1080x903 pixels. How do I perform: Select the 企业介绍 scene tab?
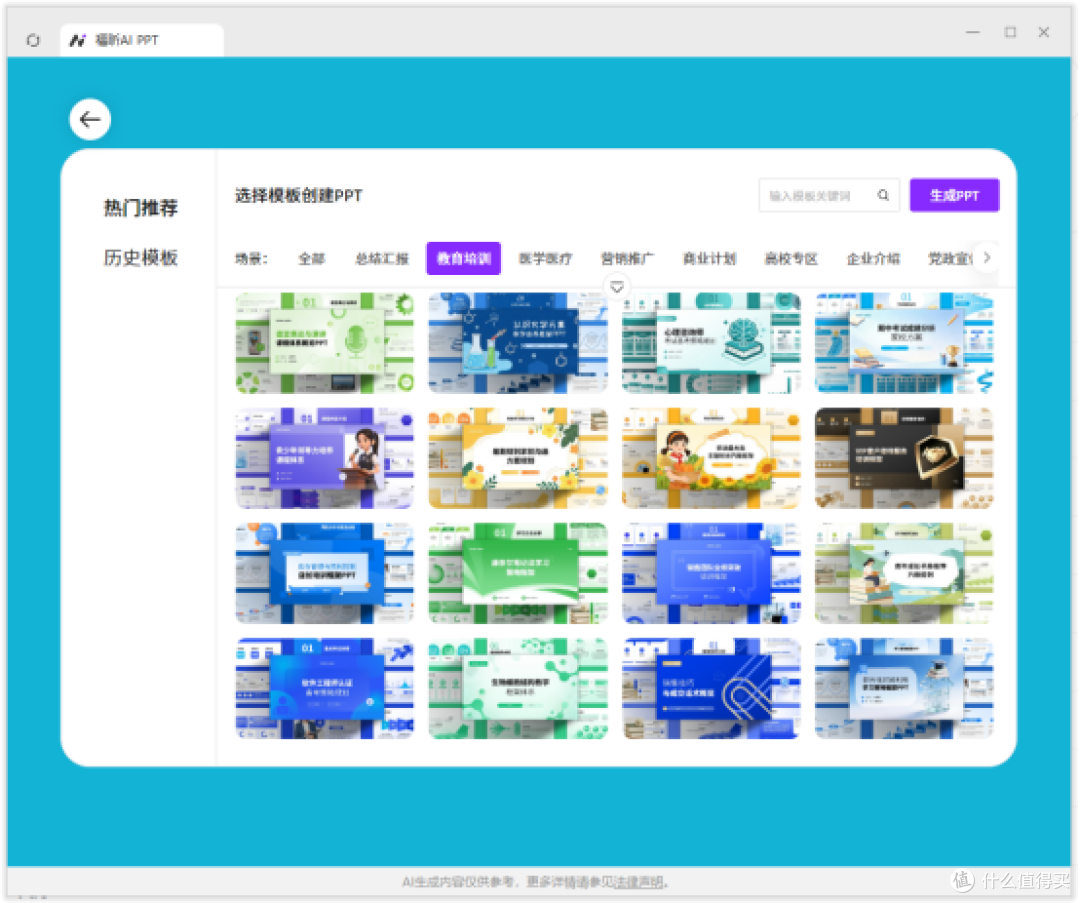tap(873, 259)
